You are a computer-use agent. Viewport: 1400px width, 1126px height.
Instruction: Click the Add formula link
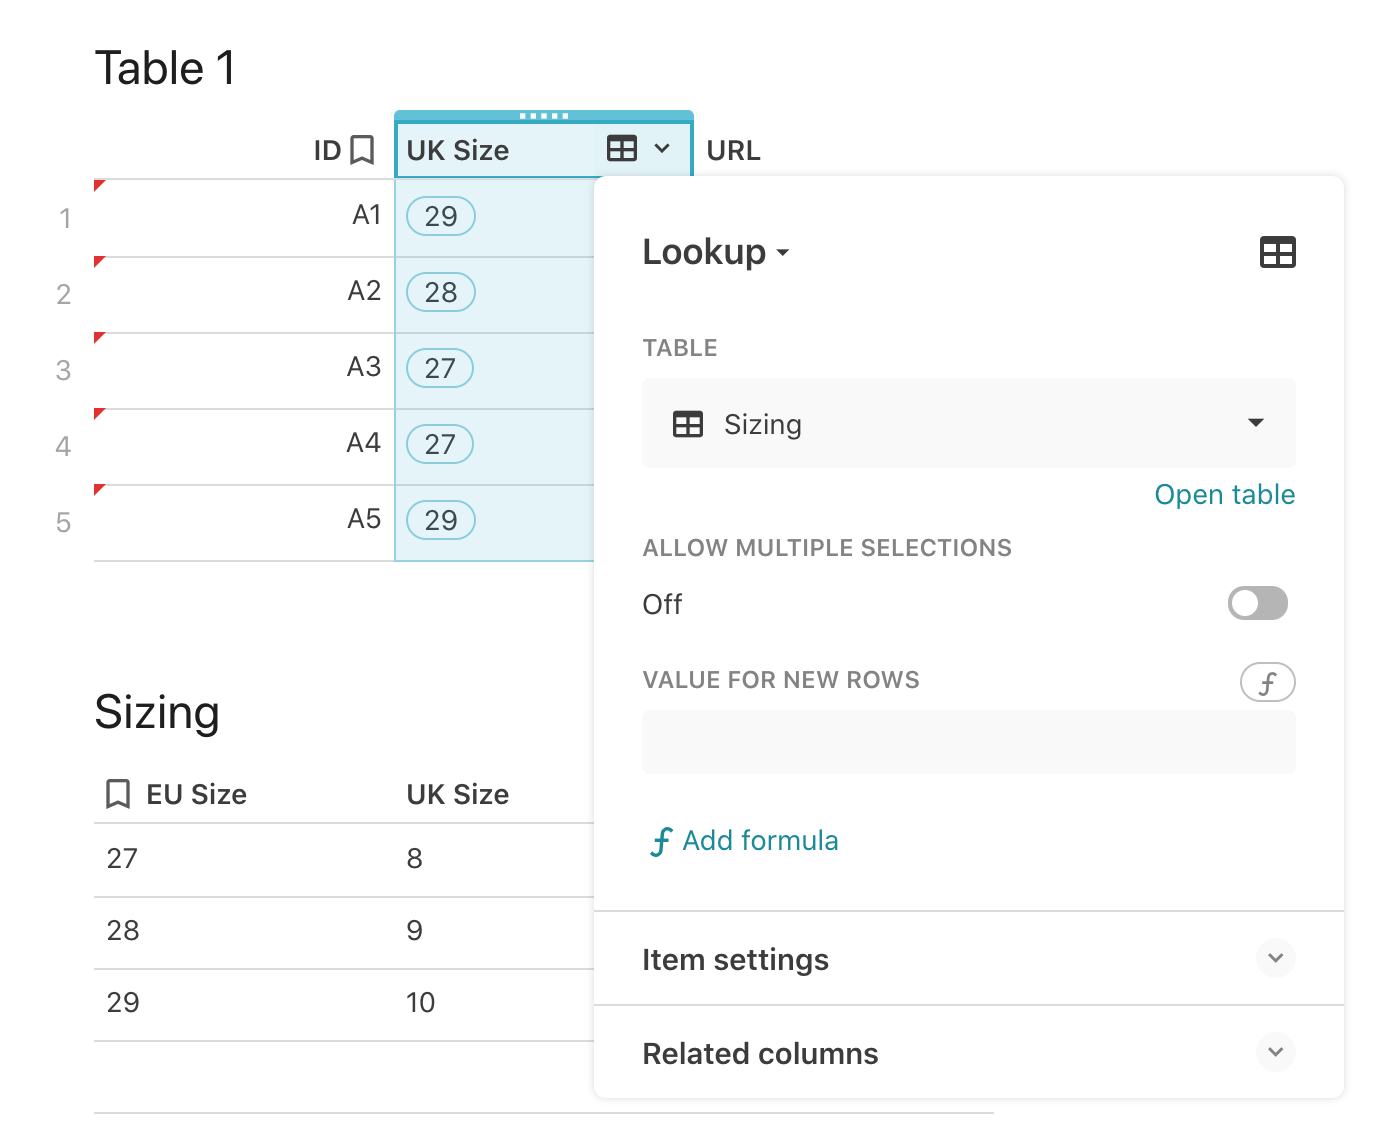pyautogui.click(x=745, y=841)
